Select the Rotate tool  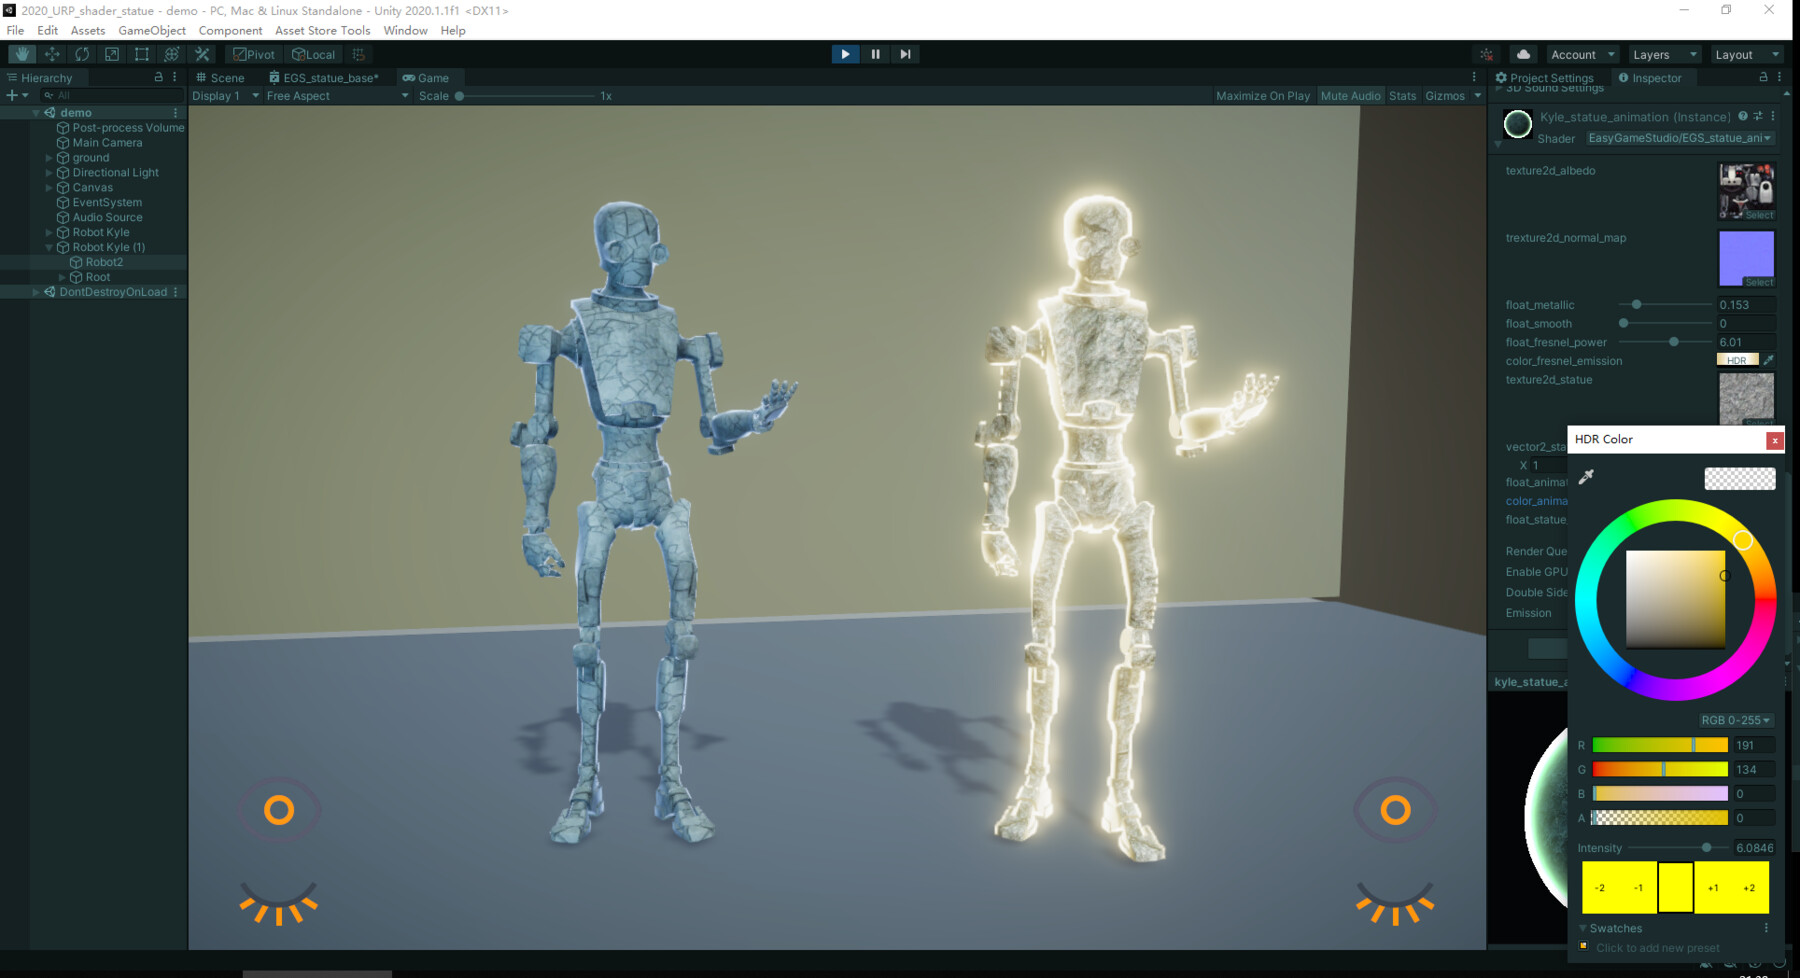[81, 53]
